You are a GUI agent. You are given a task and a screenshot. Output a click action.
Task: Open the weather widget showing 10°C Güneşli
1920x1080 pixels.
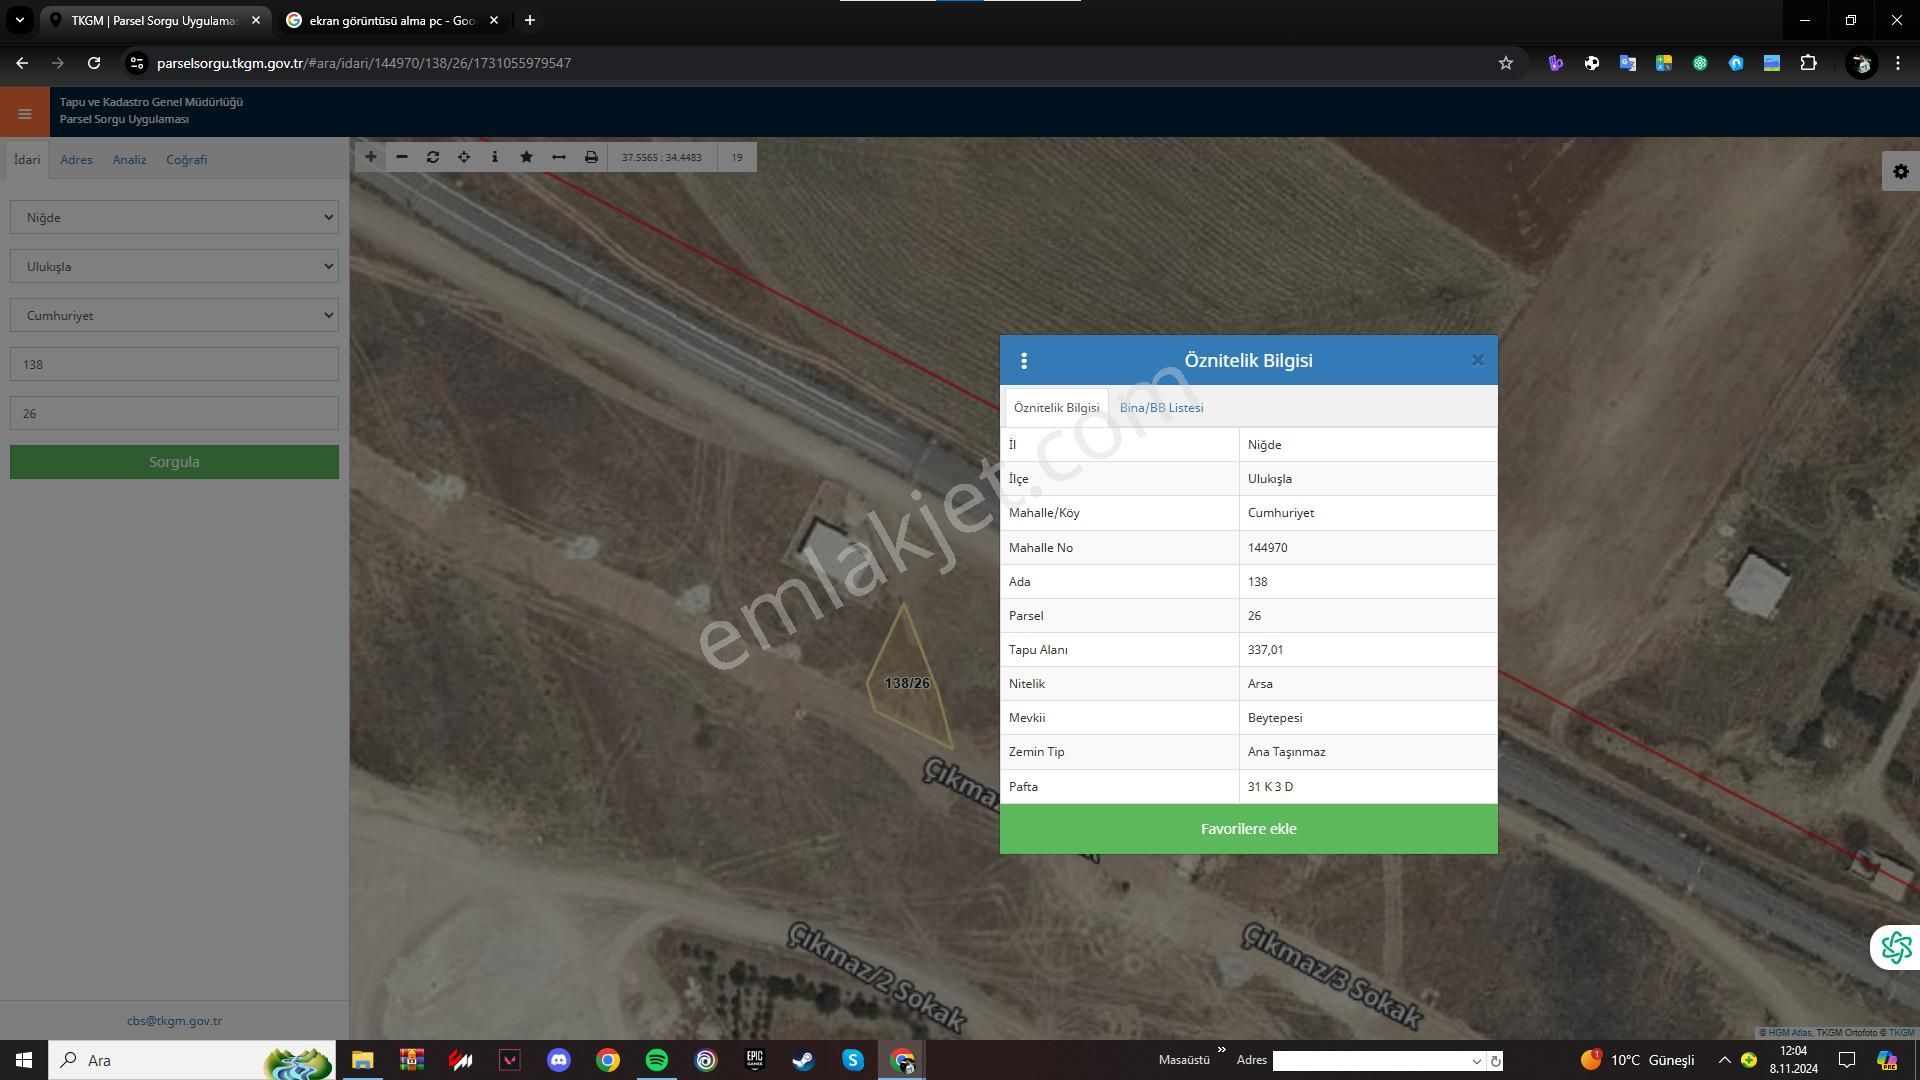coord(1637,1060)
